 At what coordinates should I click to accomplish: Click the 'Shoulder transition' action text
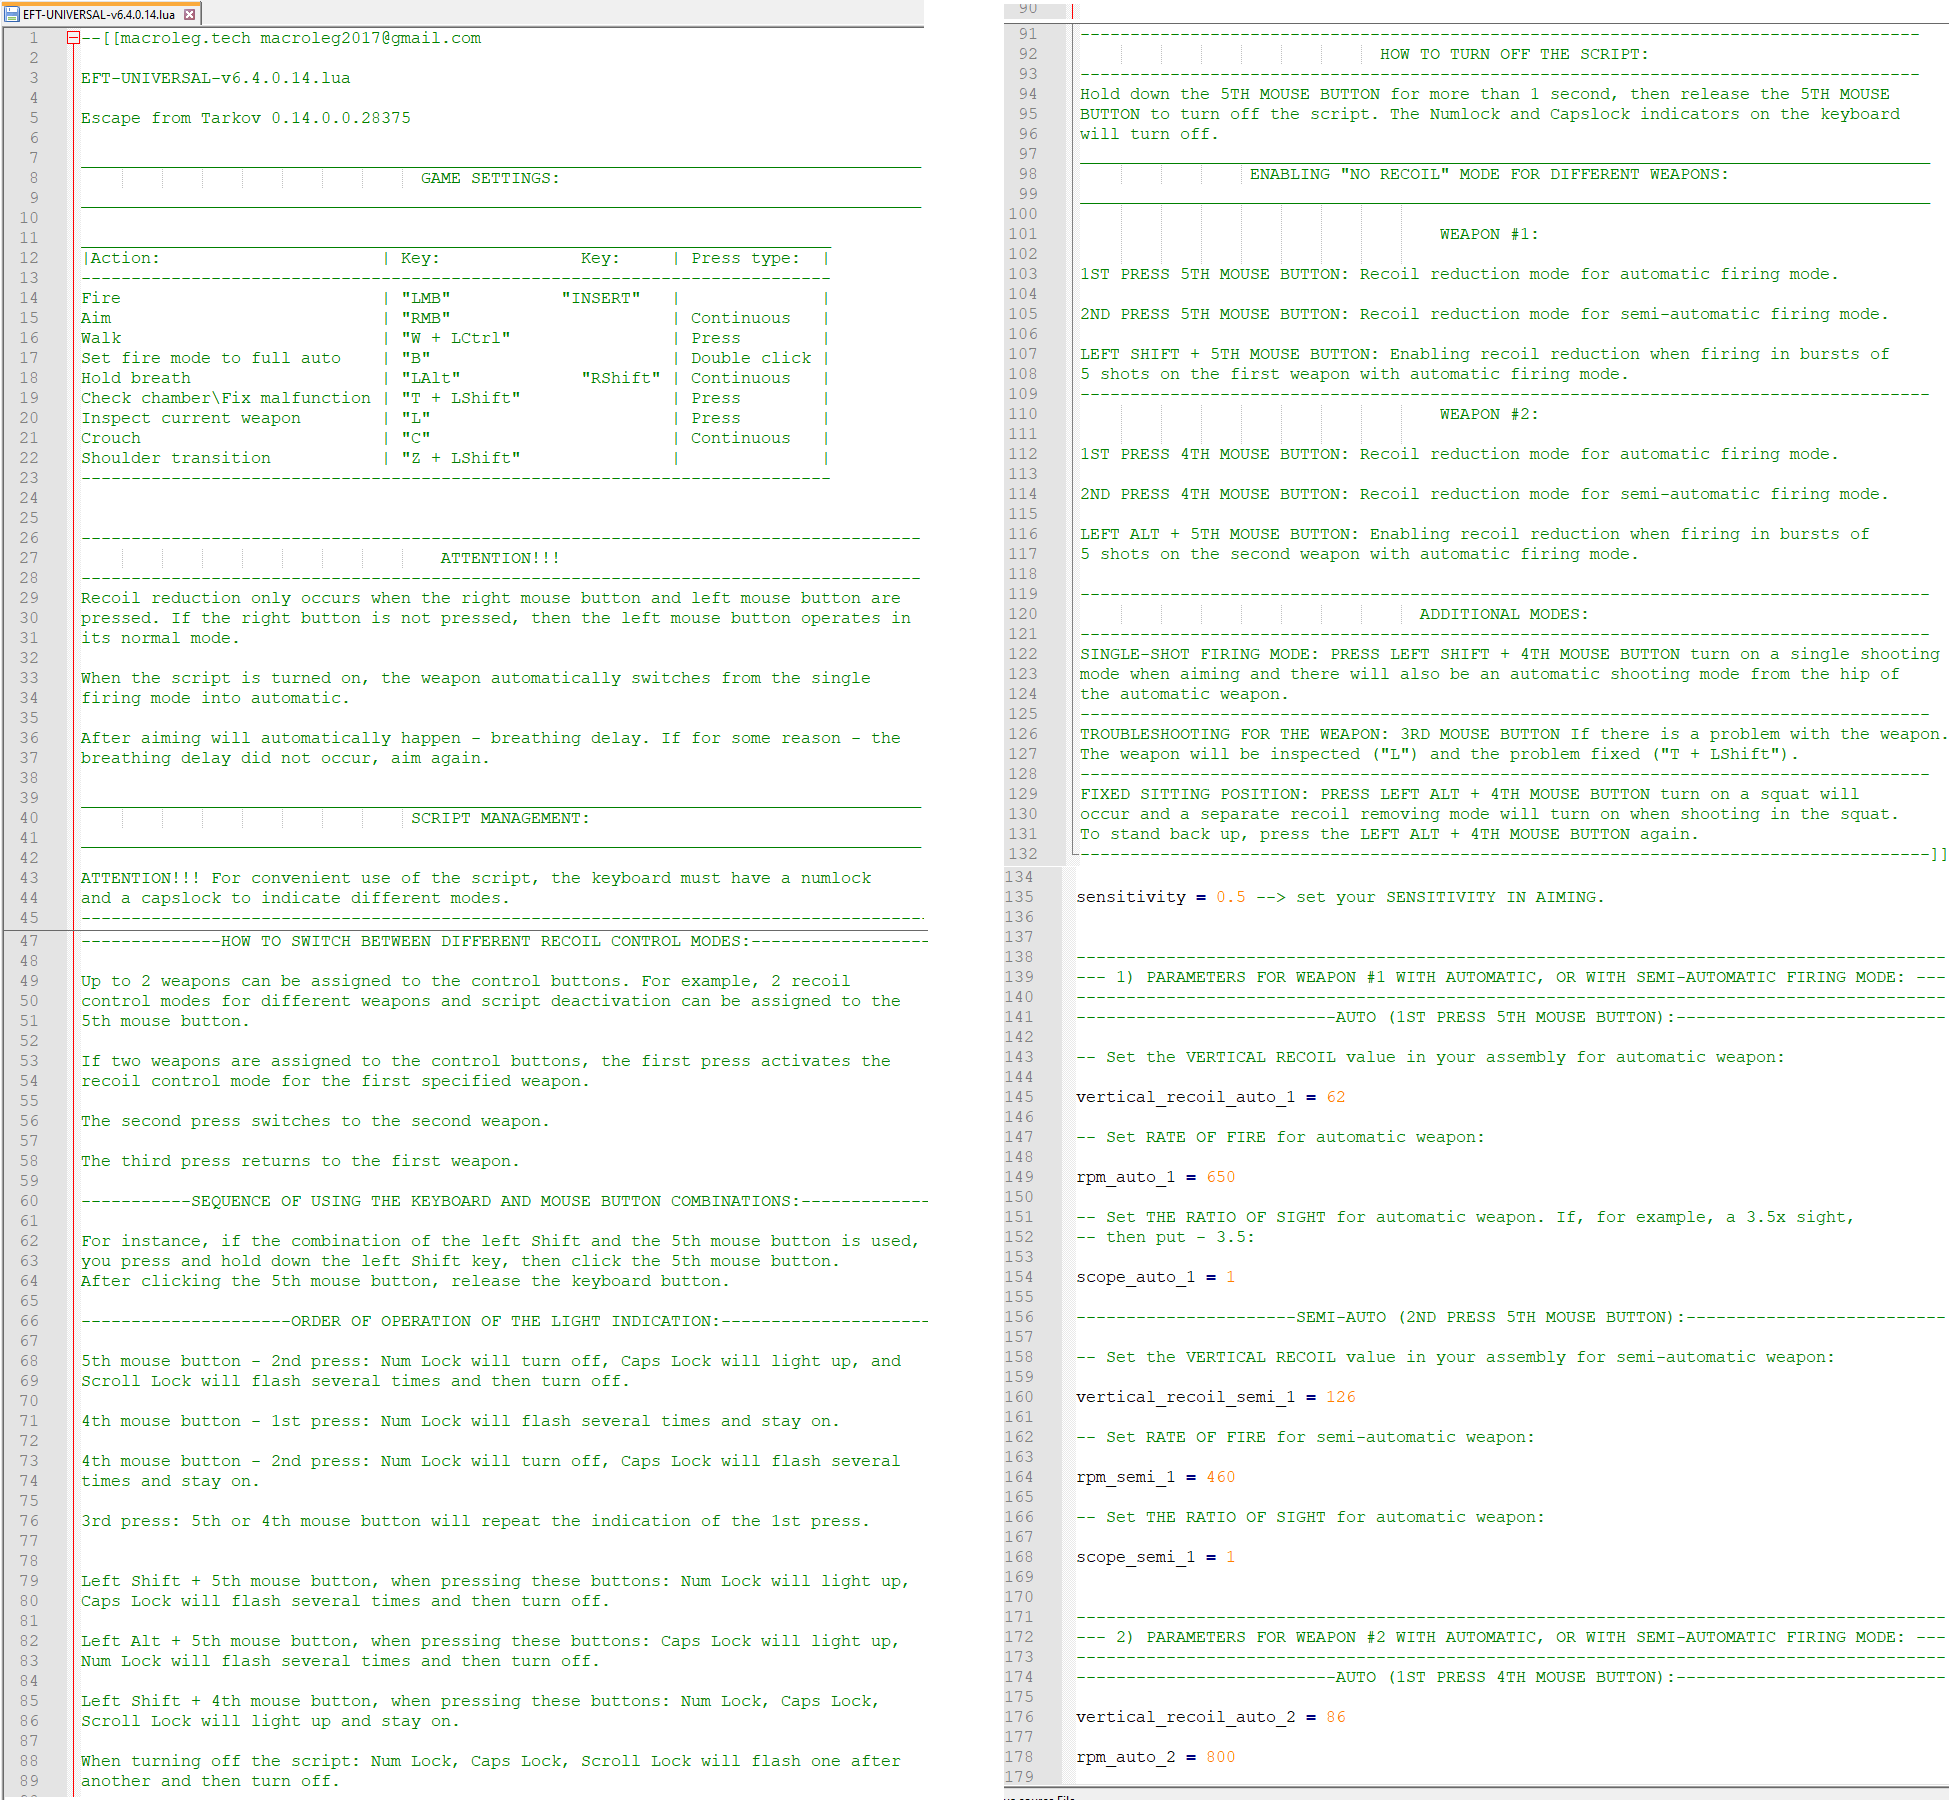176,458
